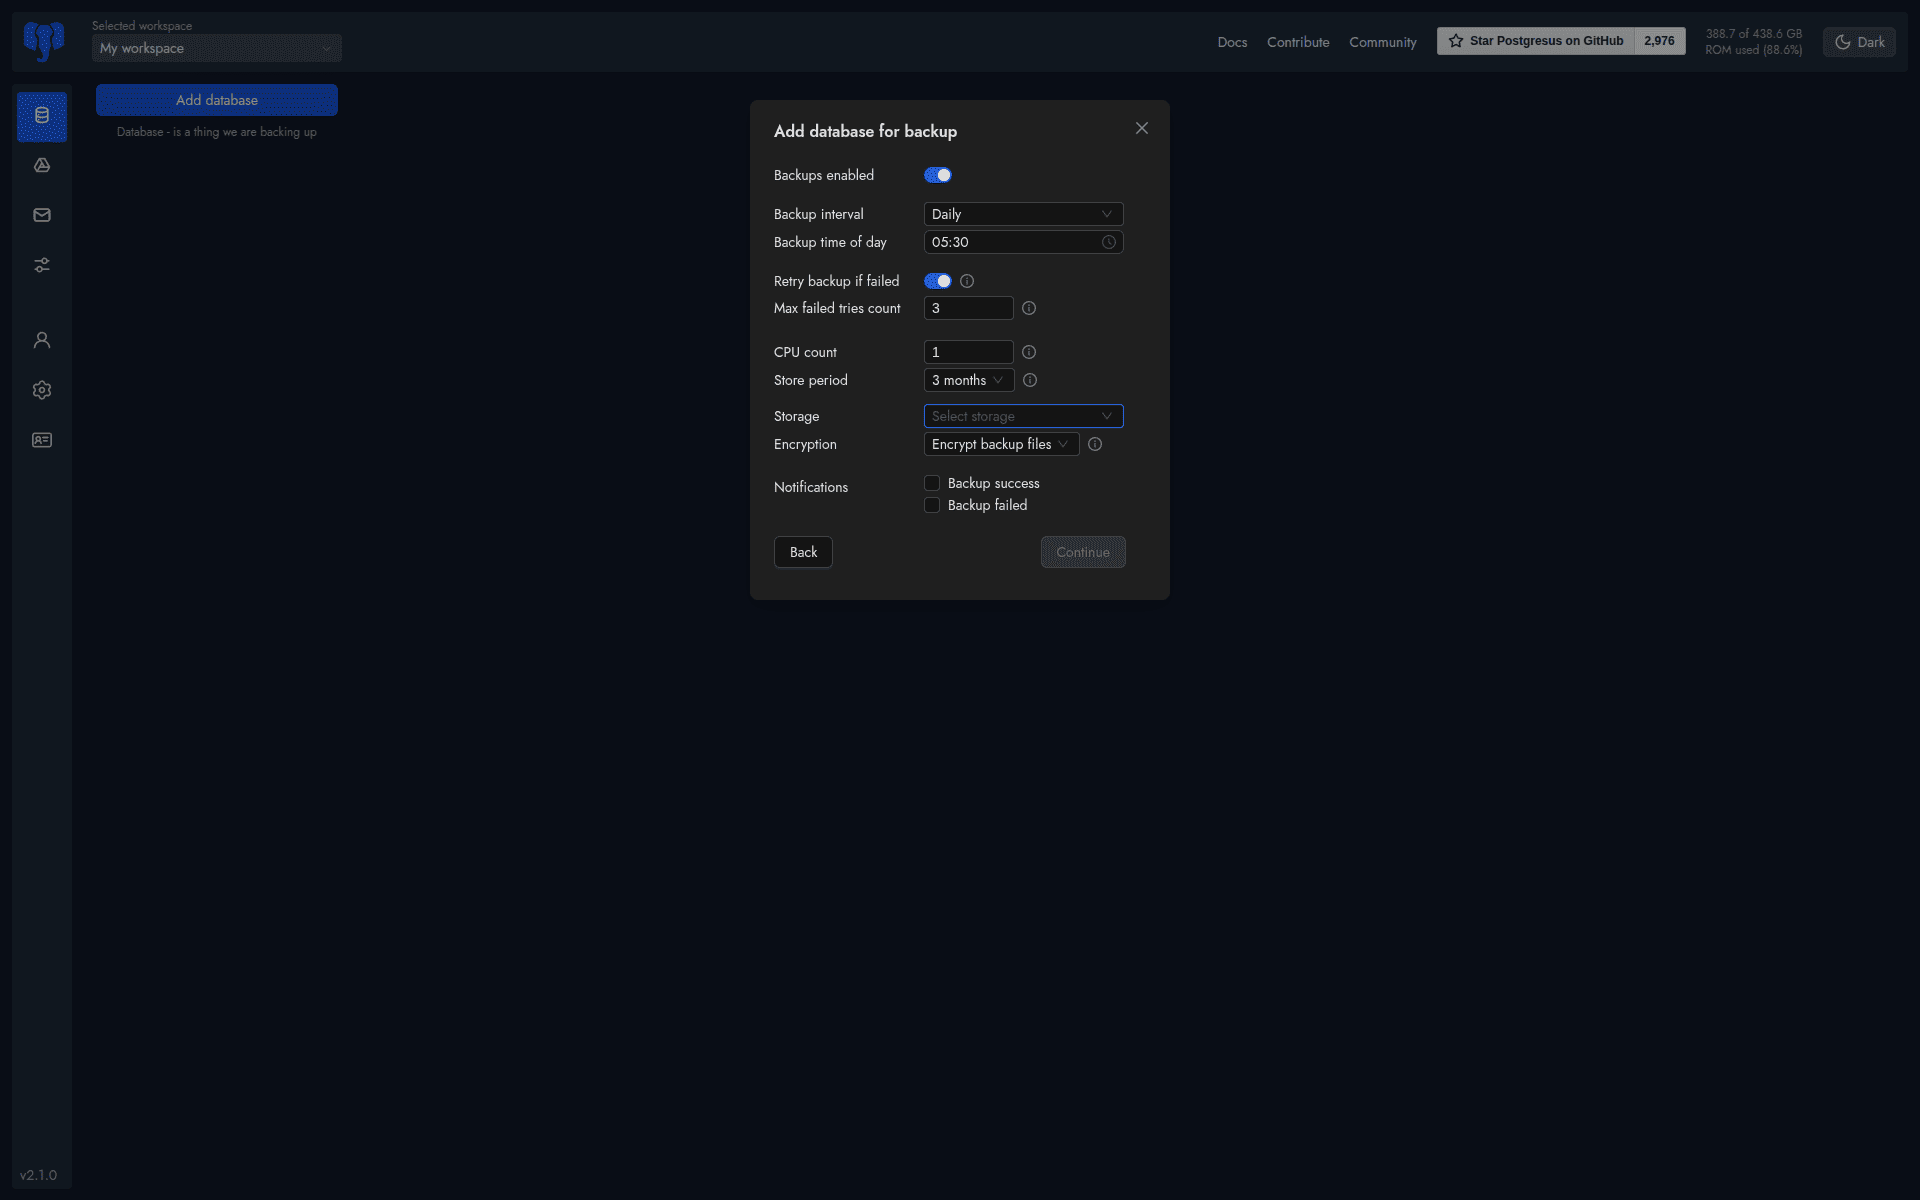Open the configuration sliders panel in sidebar
Image resolution: width=1920 pixels, height=1200 pixels.
pyautogui.click(x=42, y=265)
